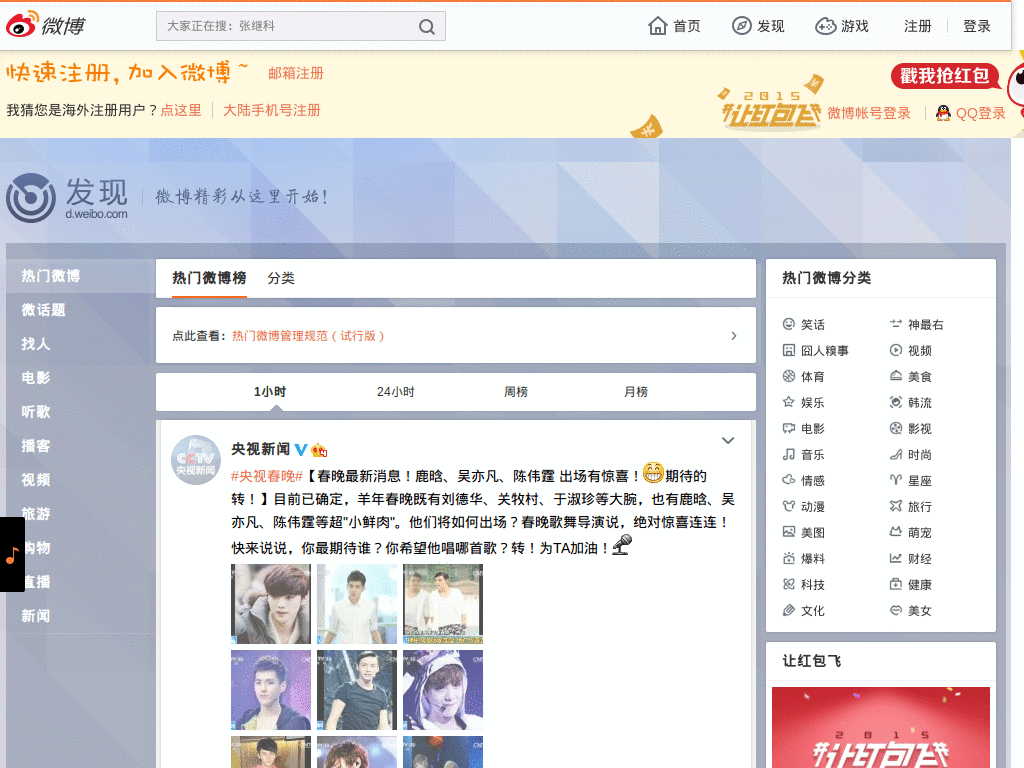Click the 动漫 category icon
Screen dimensions: 1024x768
(789, 506)
